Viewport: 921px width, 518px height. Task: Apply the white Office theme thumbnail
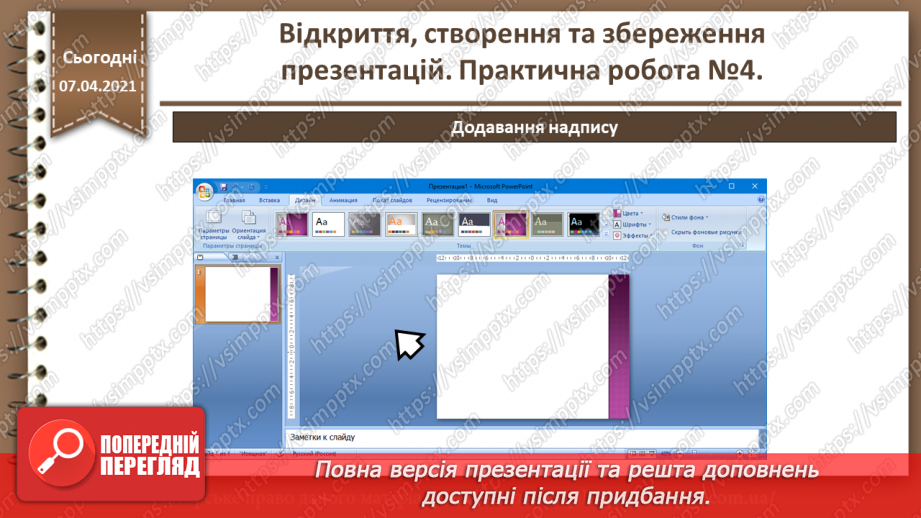tap(328, 224)
